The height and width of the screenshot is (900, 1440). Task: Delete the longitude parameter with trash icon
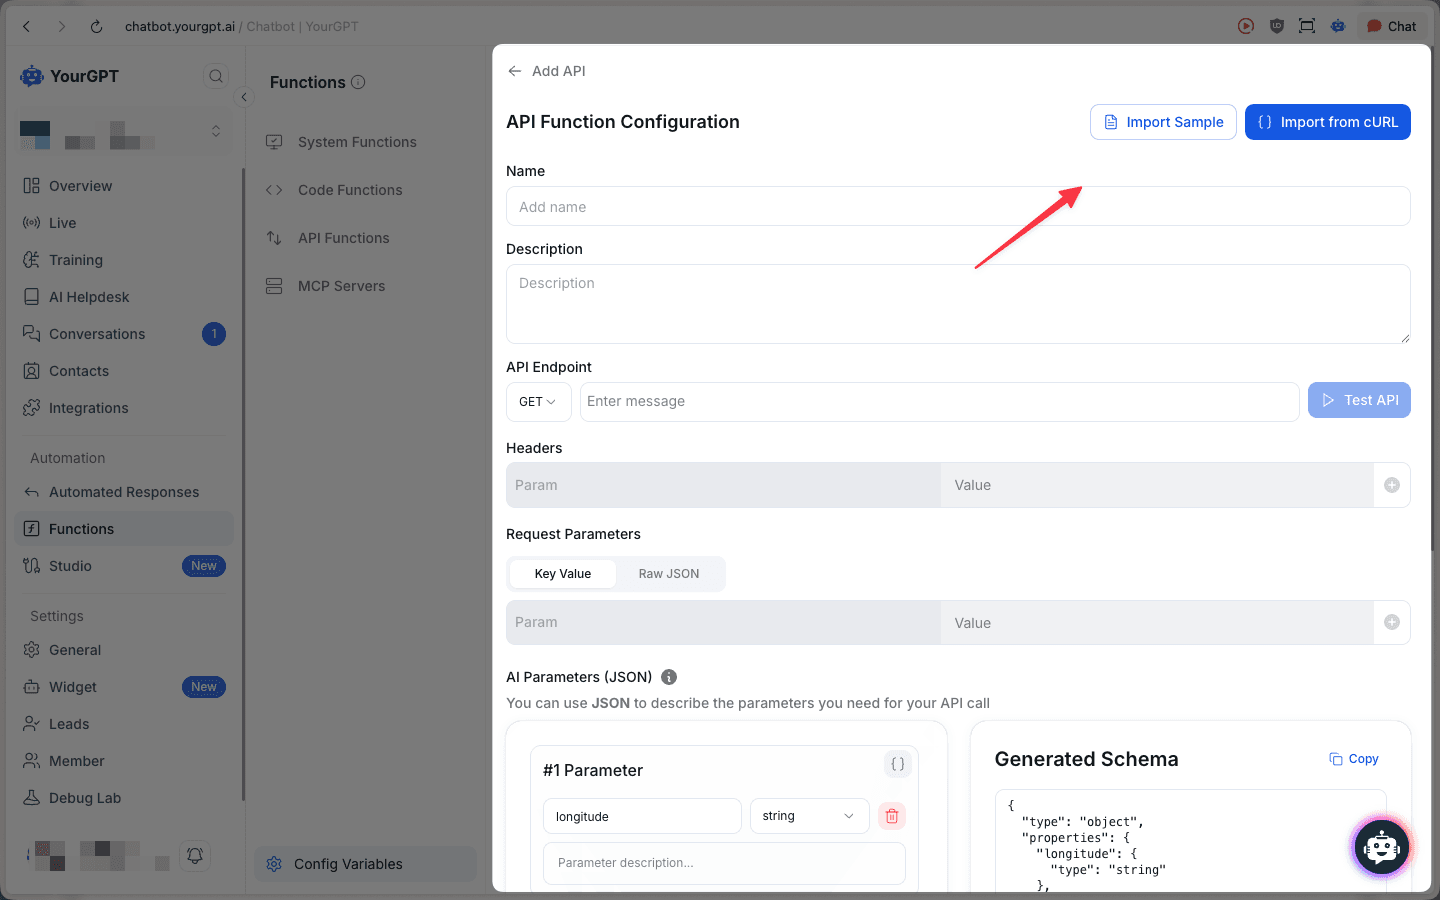(891, 816)
